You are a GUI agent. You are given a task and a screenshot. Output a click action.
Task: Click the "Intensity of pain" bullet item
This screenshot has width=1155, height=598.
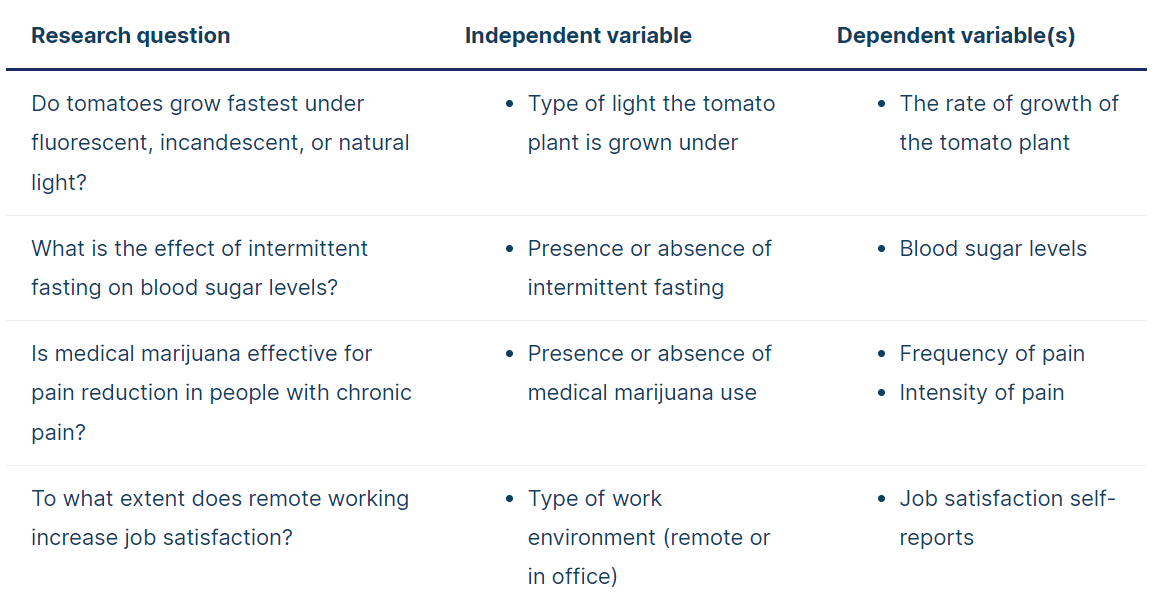(981, 393)
